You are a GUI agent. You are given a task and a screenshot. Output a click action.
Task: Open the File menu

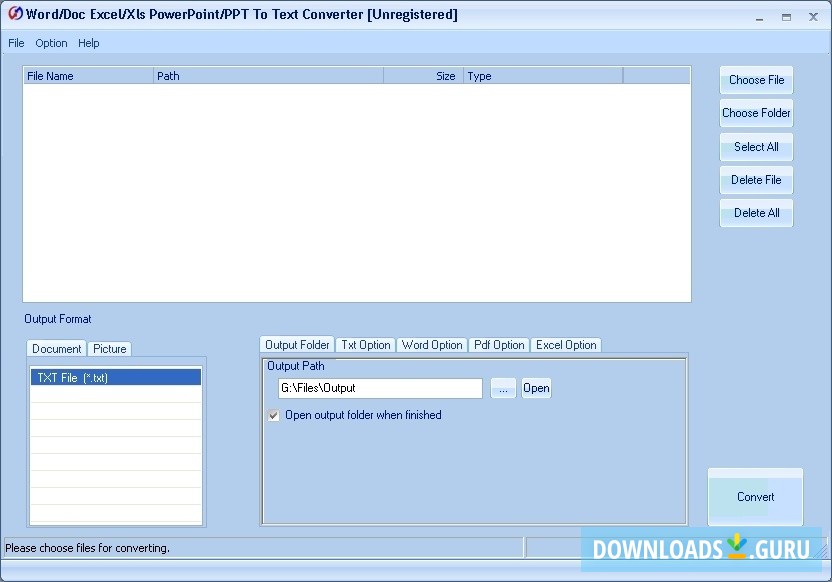tap(16, 43)
